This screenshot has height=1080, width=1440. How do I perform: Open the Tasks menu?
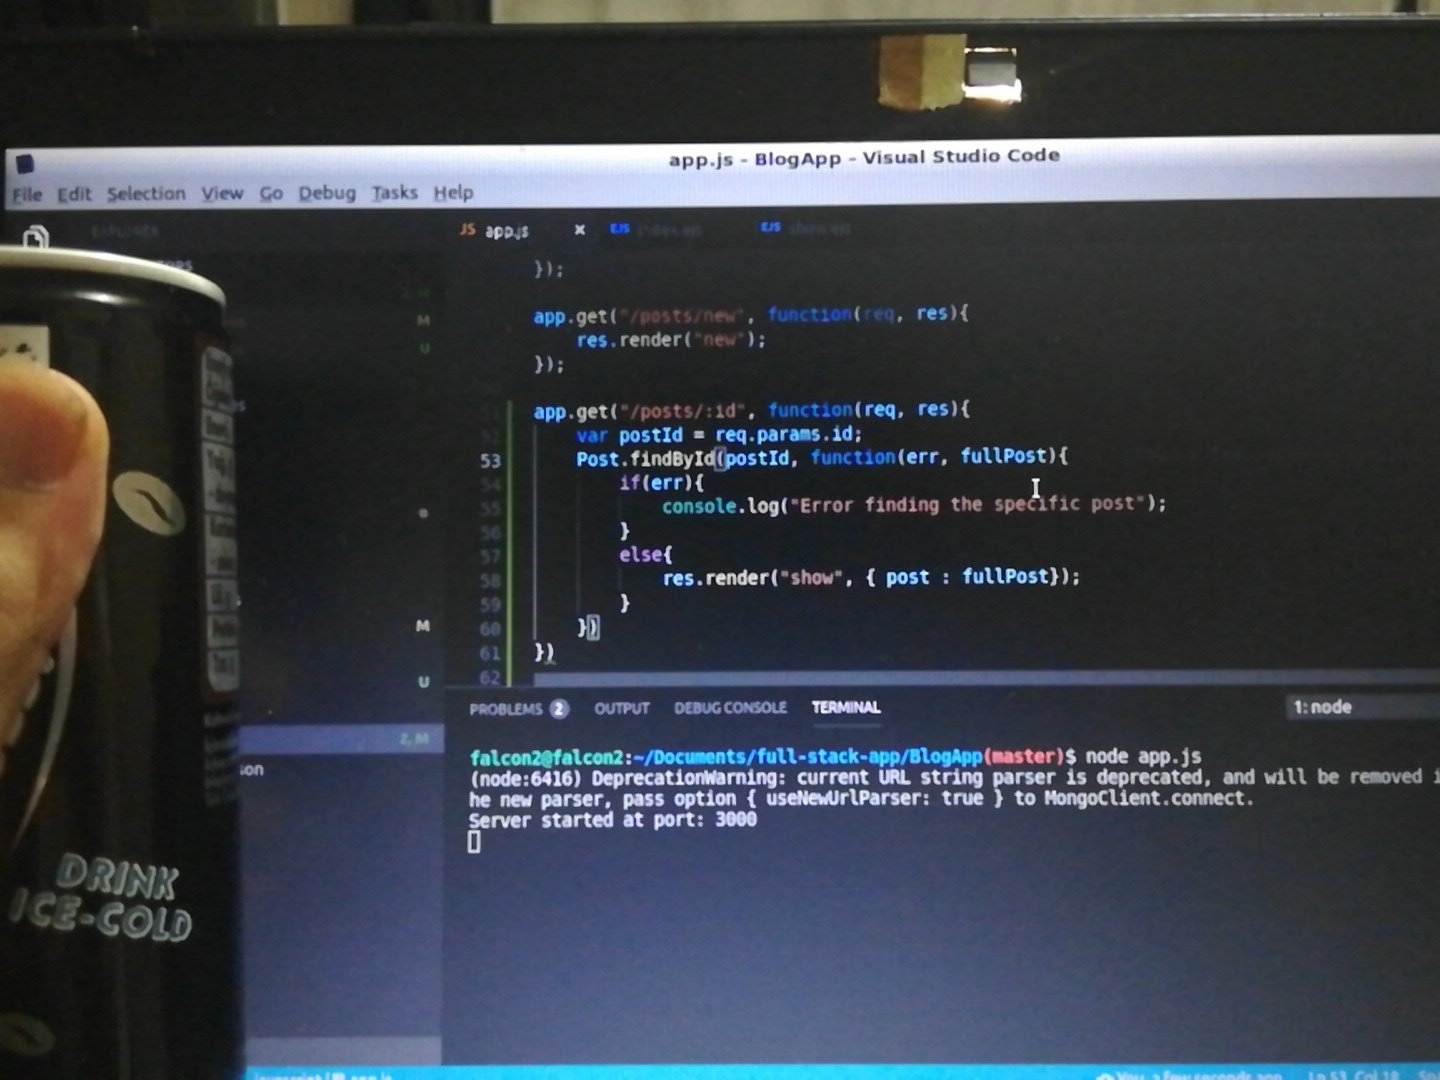(395, 192)
